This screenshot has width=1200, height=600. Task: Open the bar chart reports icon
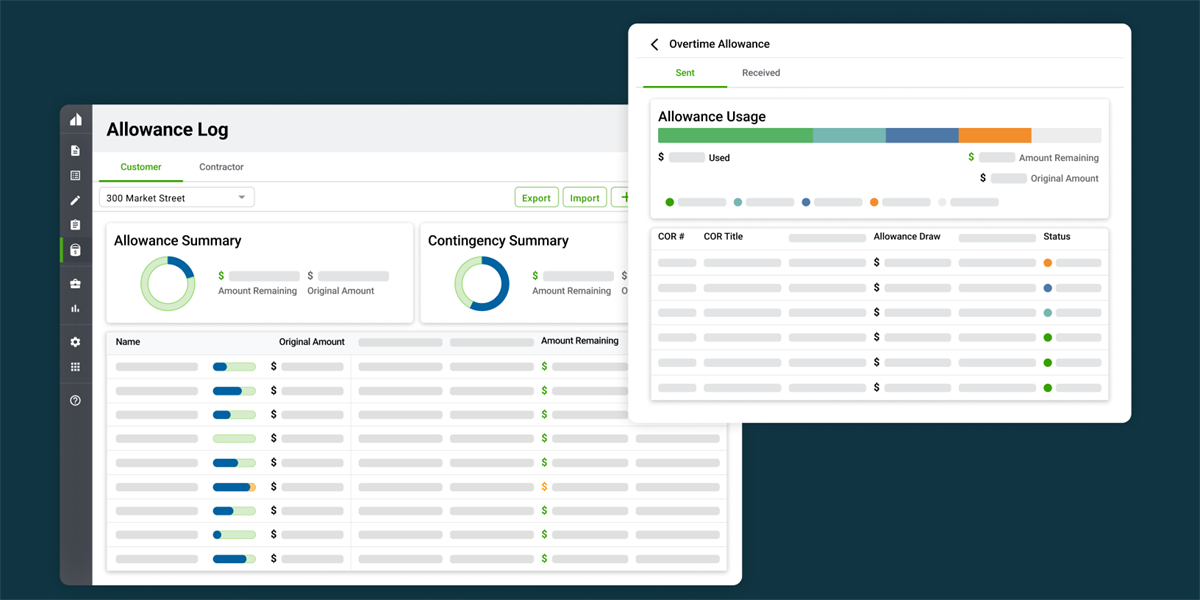point(76,309)
